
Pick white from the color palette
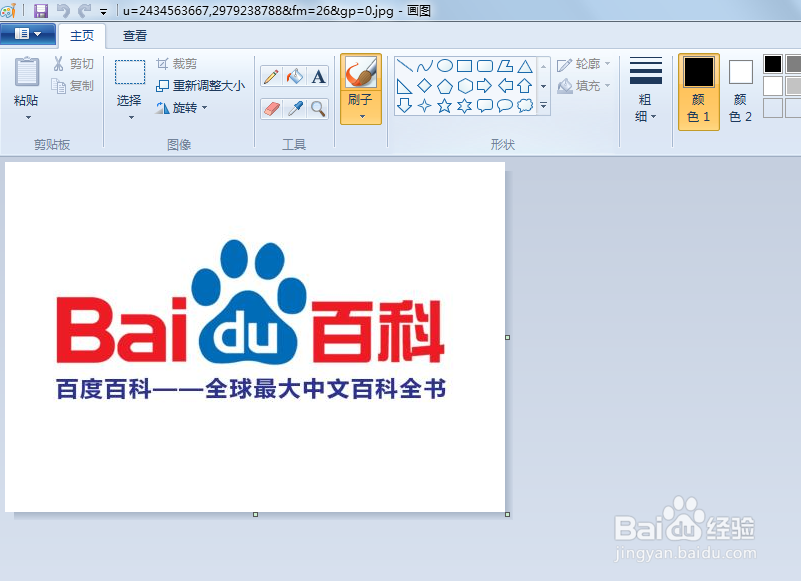click(x=773, y=86)
